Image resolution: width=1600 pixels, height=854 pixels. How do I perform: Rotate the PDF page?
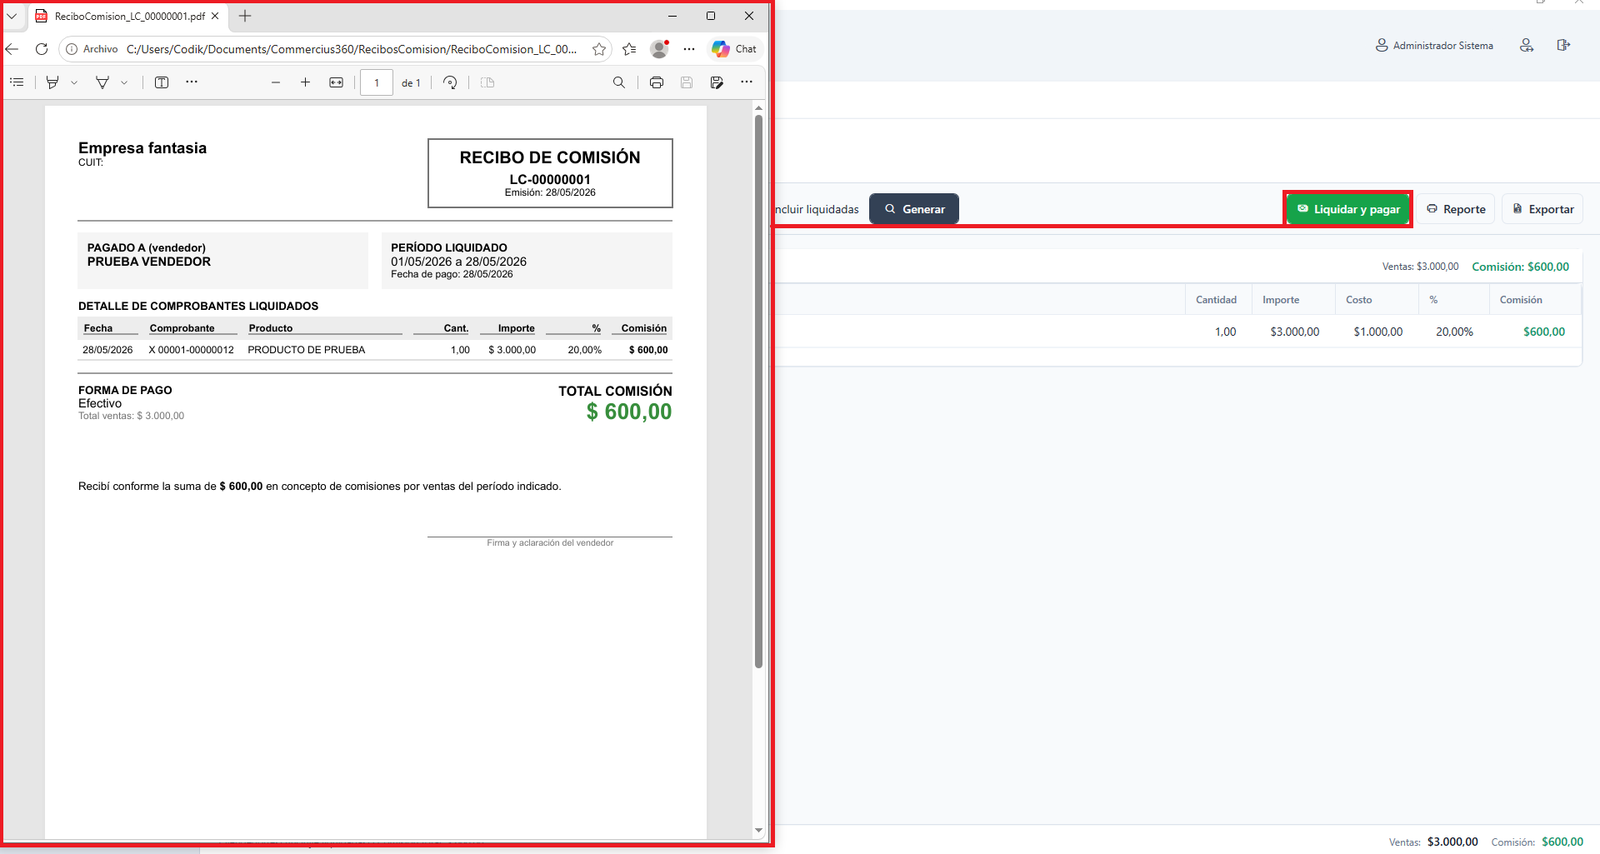coord(450,82)
